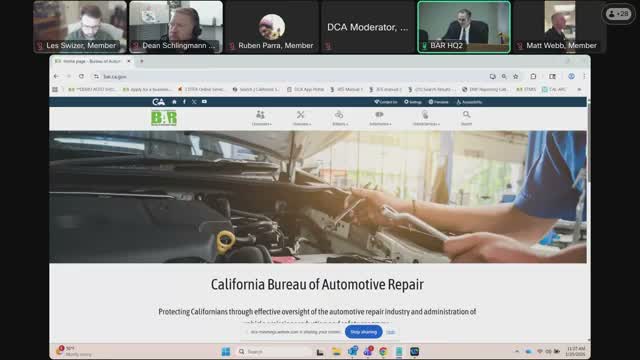
Task: Select the Home page Bureau of Automotive tab
Action: (x=92, y=61)
